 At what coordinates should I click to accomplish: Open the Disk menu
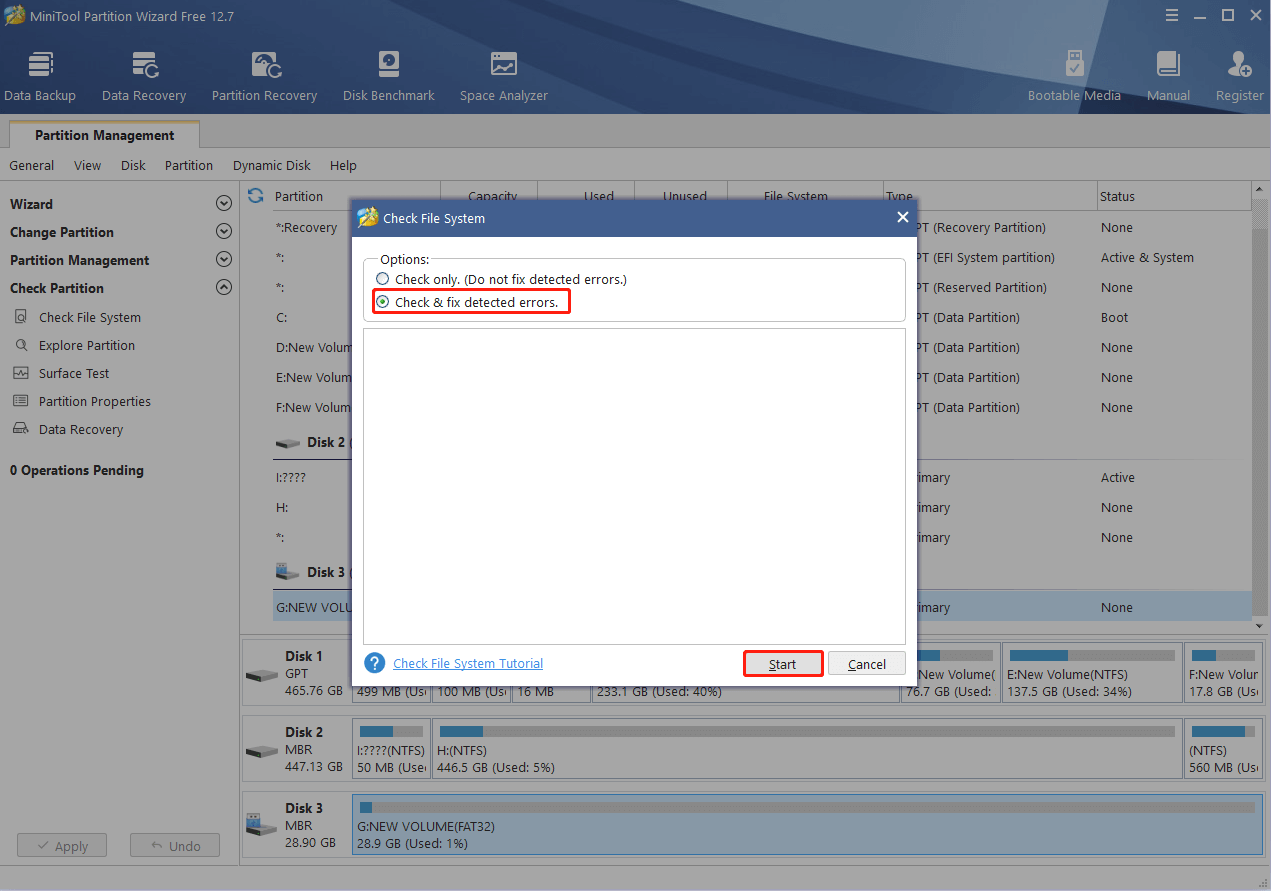coord(133,165)
